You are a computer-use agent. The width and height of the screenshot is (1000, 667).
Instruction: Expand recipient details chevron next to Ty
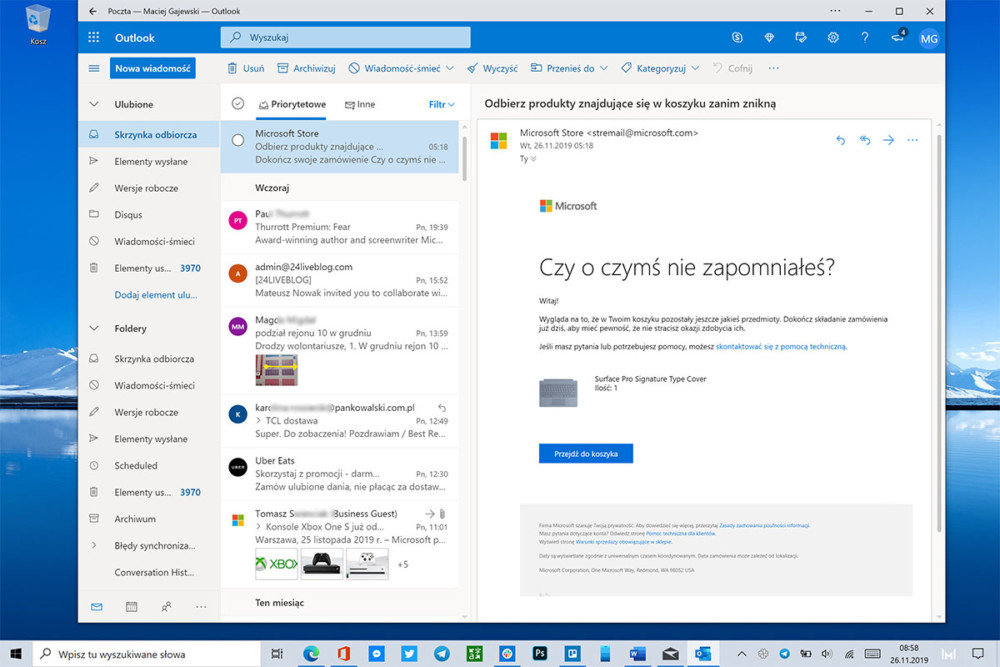tap(533, 159)
